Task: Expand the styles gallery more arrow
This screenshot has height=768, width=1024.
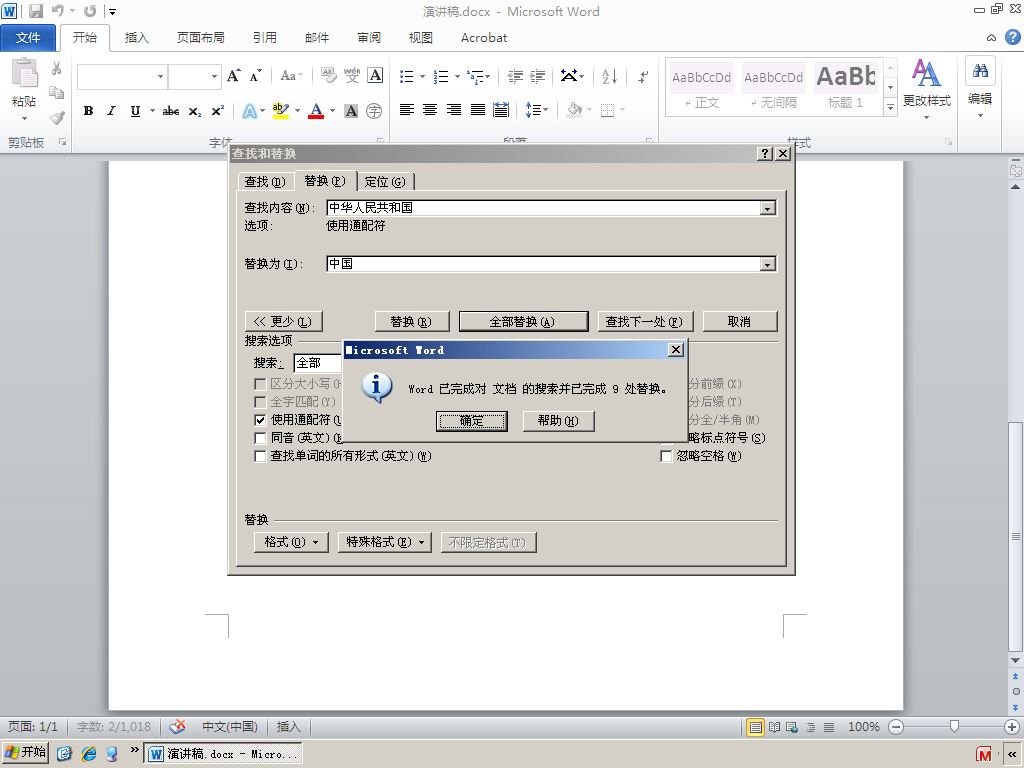Action: pyautogui.click(x=890, y=107)
